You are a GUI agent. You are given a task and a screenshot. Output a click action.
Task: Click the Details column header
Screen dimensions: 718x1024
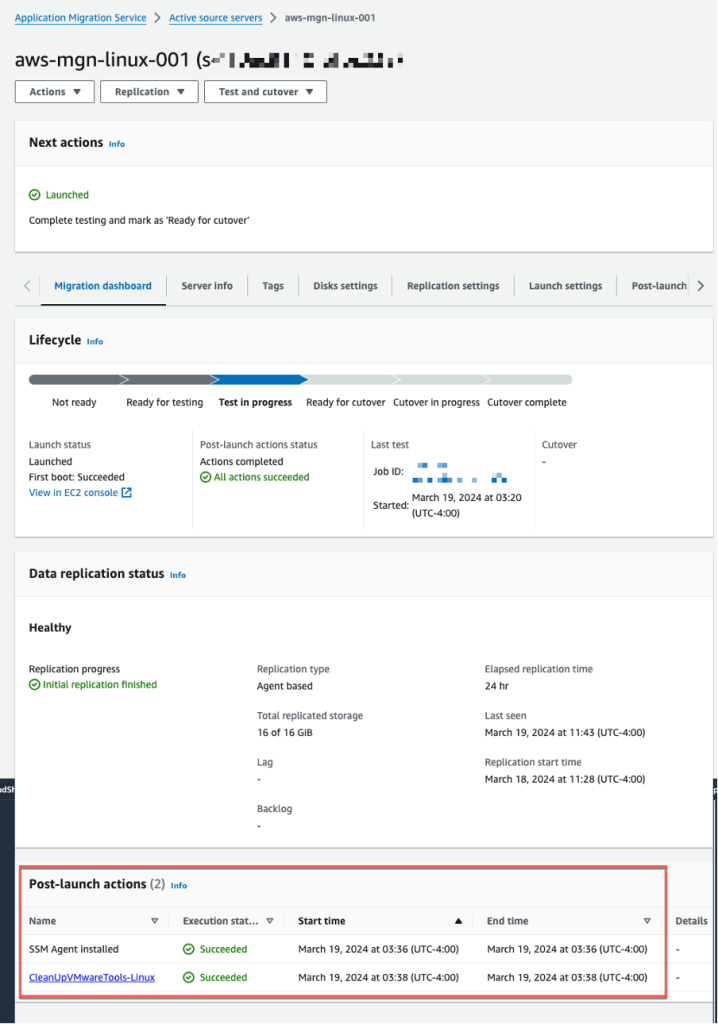pyautogui.click(x=691, y=921)
